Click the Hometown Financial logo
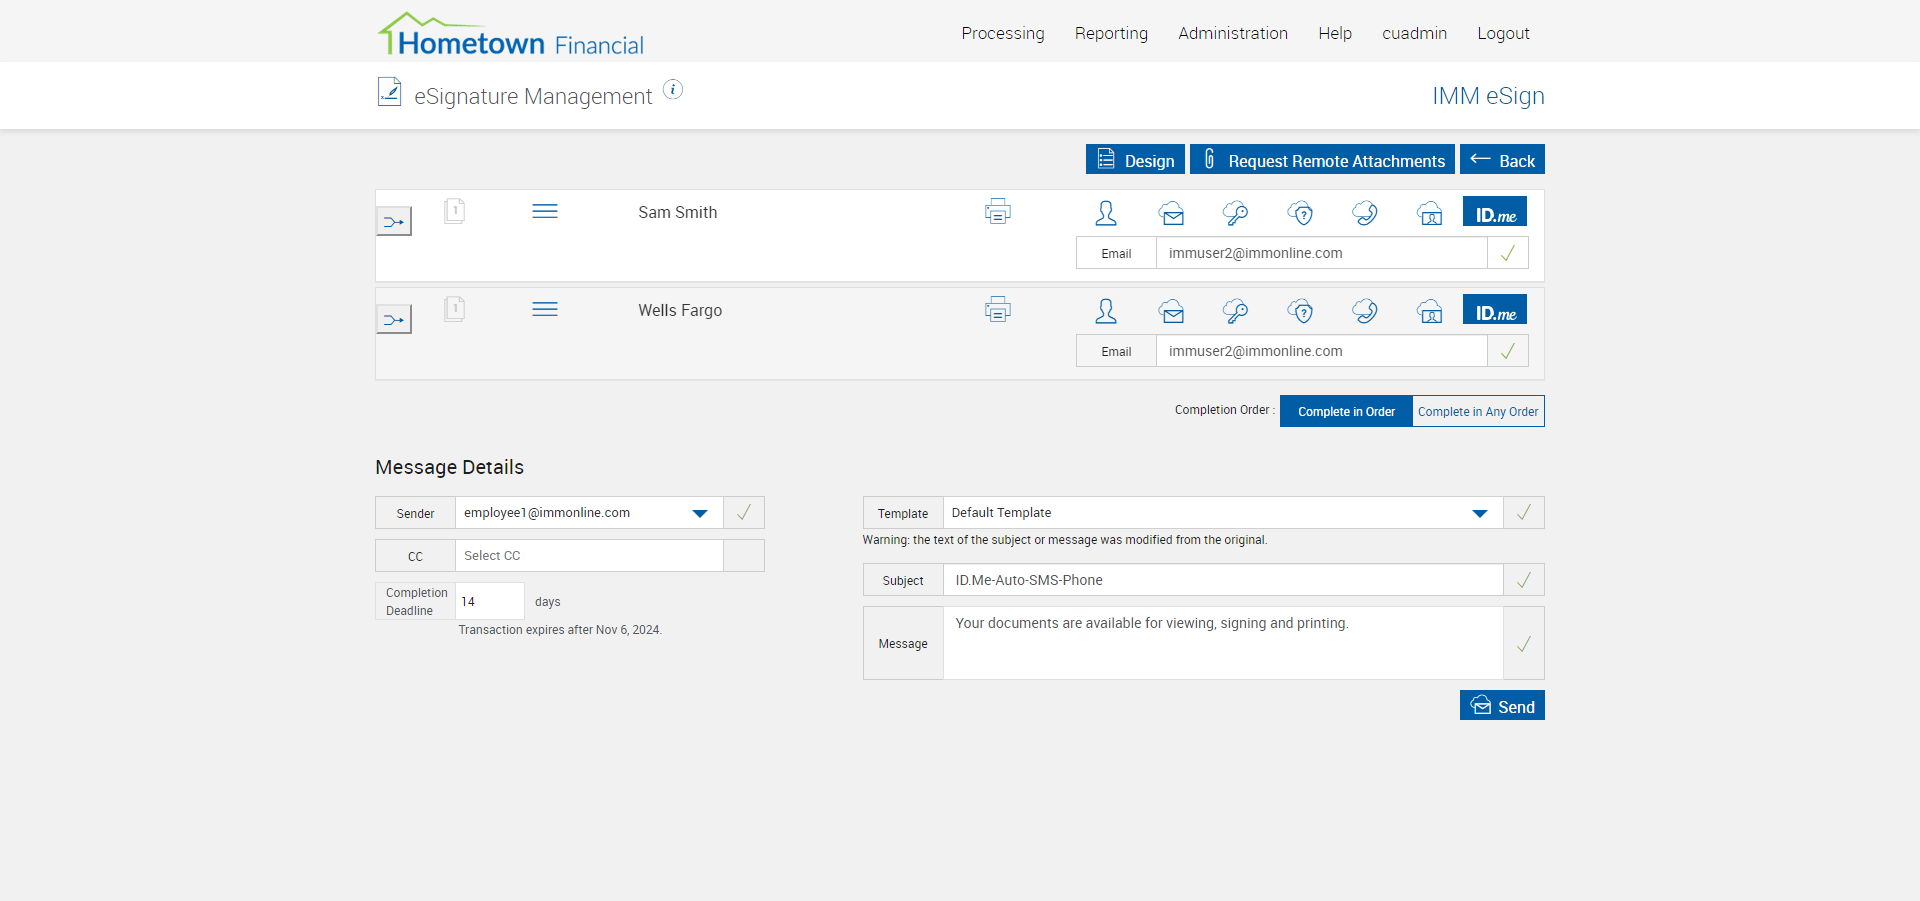 click(510, 34)
